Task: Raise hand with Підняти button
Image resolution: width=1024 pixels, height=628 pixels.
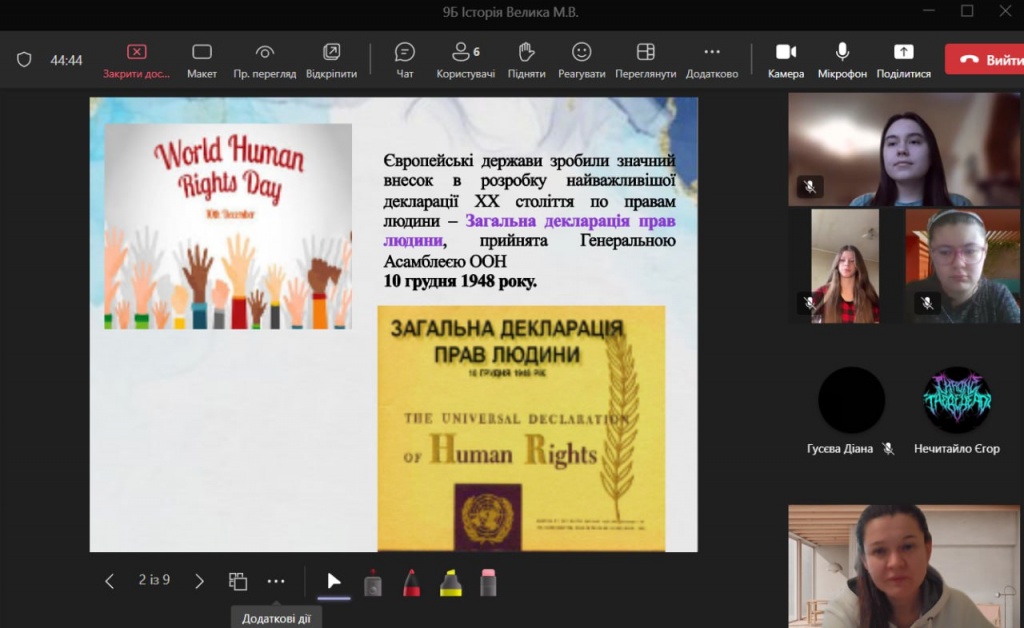Action: click(526, 59)
